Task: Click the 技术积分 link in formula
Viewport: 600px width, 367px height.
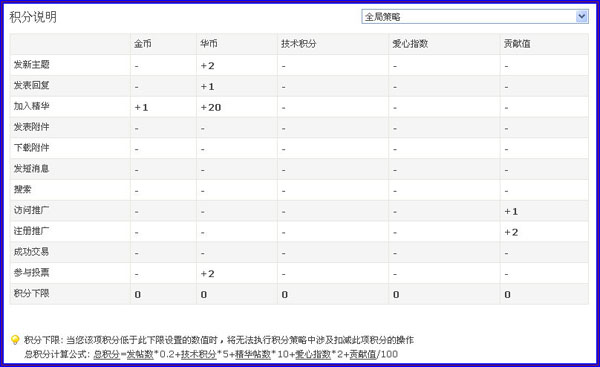Action: point(199,354)
